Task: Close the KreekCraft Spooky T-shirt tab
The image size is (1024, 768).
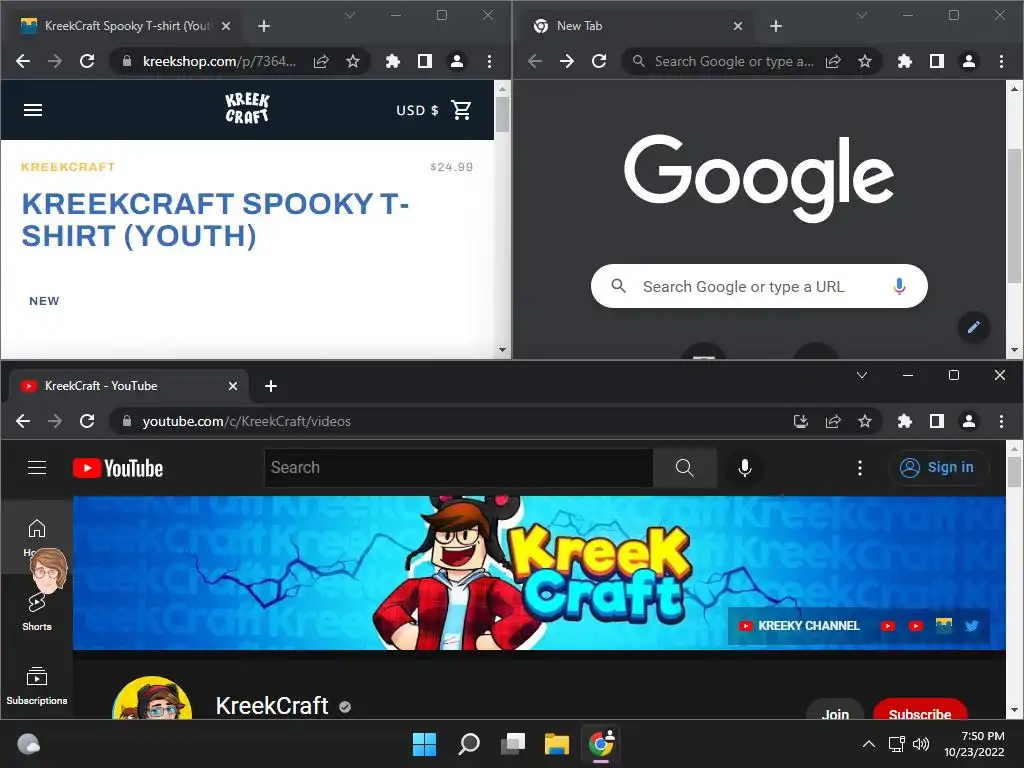Action: point(226,26)
